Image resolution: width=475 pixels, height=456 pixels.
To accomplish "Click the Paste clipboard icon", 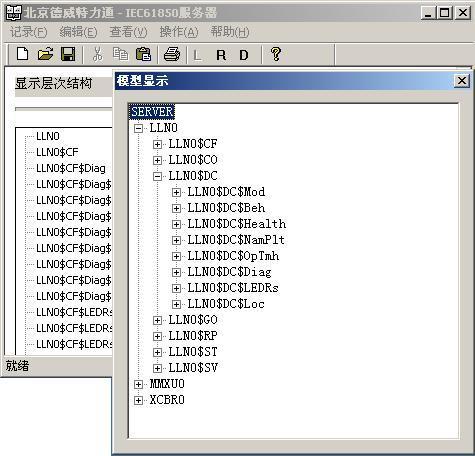I will pyautogui.click(x=143, y=54).
